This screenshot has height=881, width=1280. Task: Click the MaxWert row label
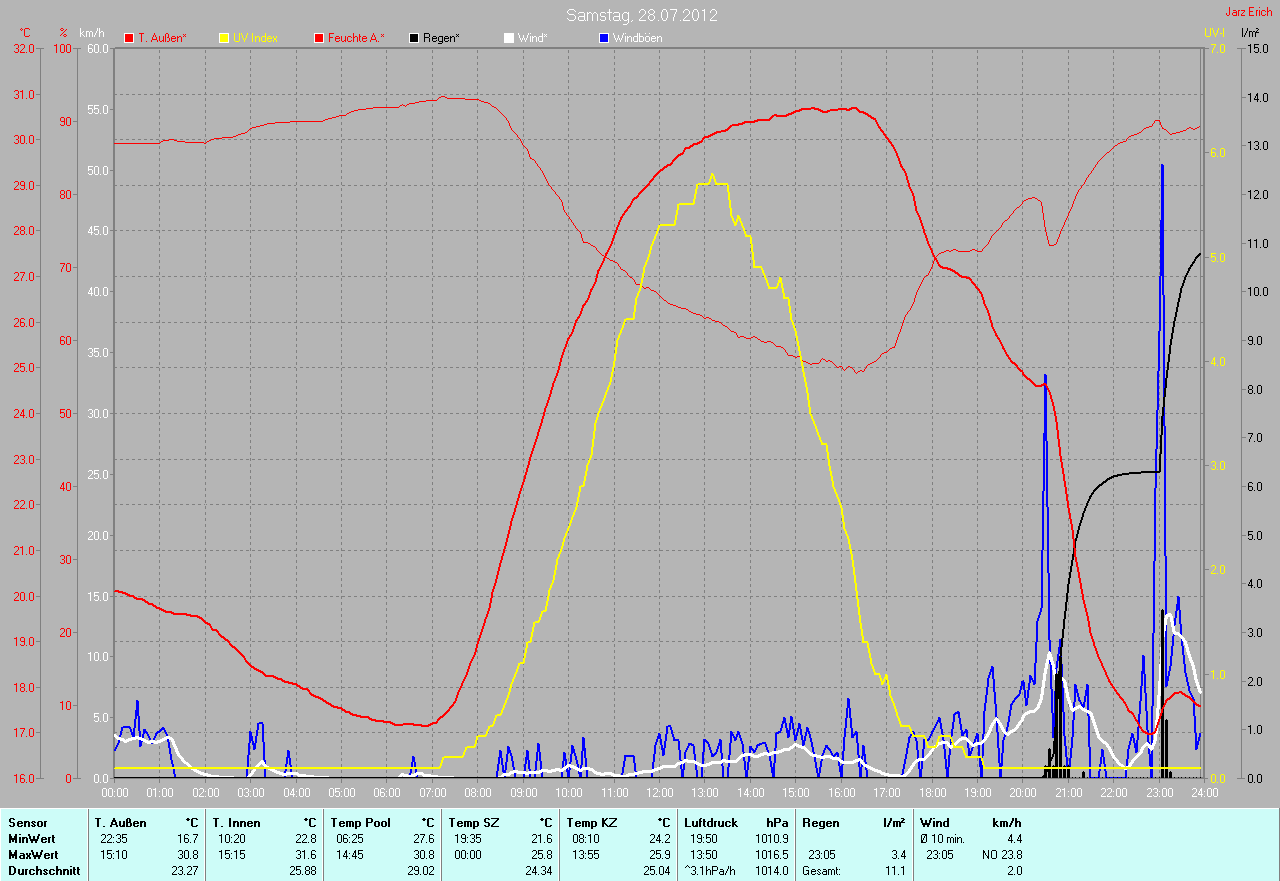[33, 855]
